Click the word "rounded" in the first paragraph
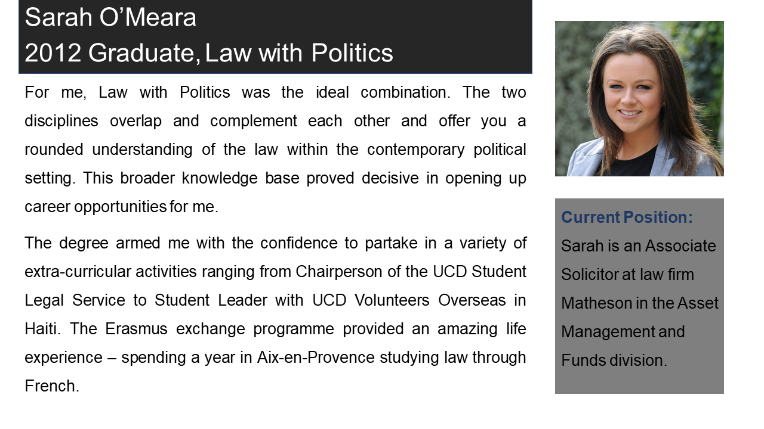Viewport: 764px width, 429px height. pos(54,149)
